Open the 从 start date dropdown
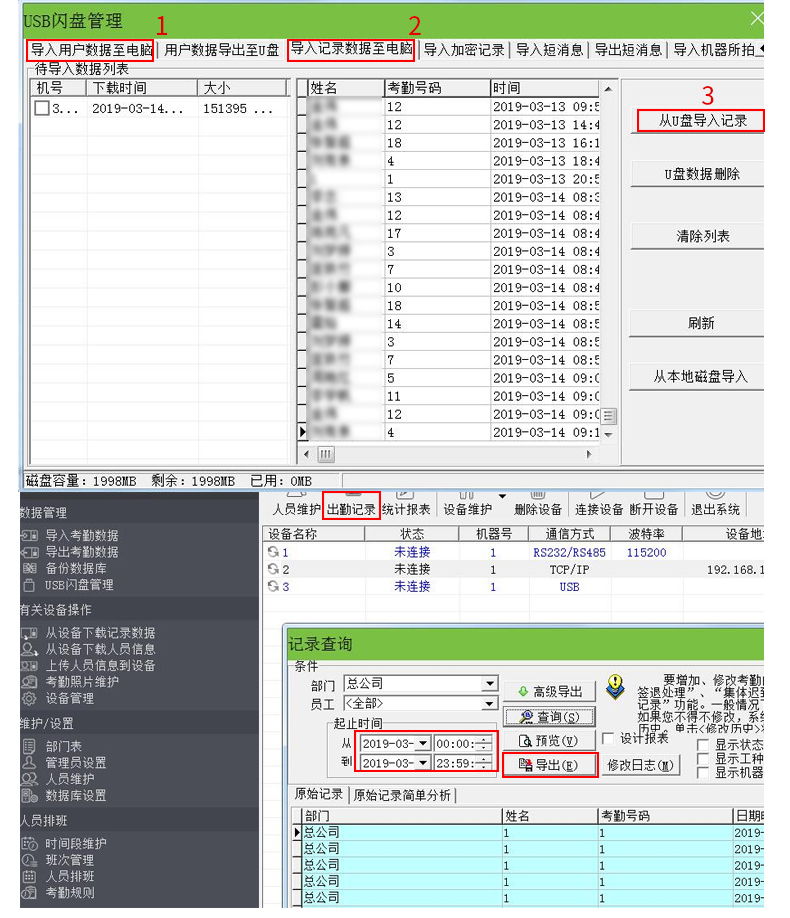 point(423,744)
